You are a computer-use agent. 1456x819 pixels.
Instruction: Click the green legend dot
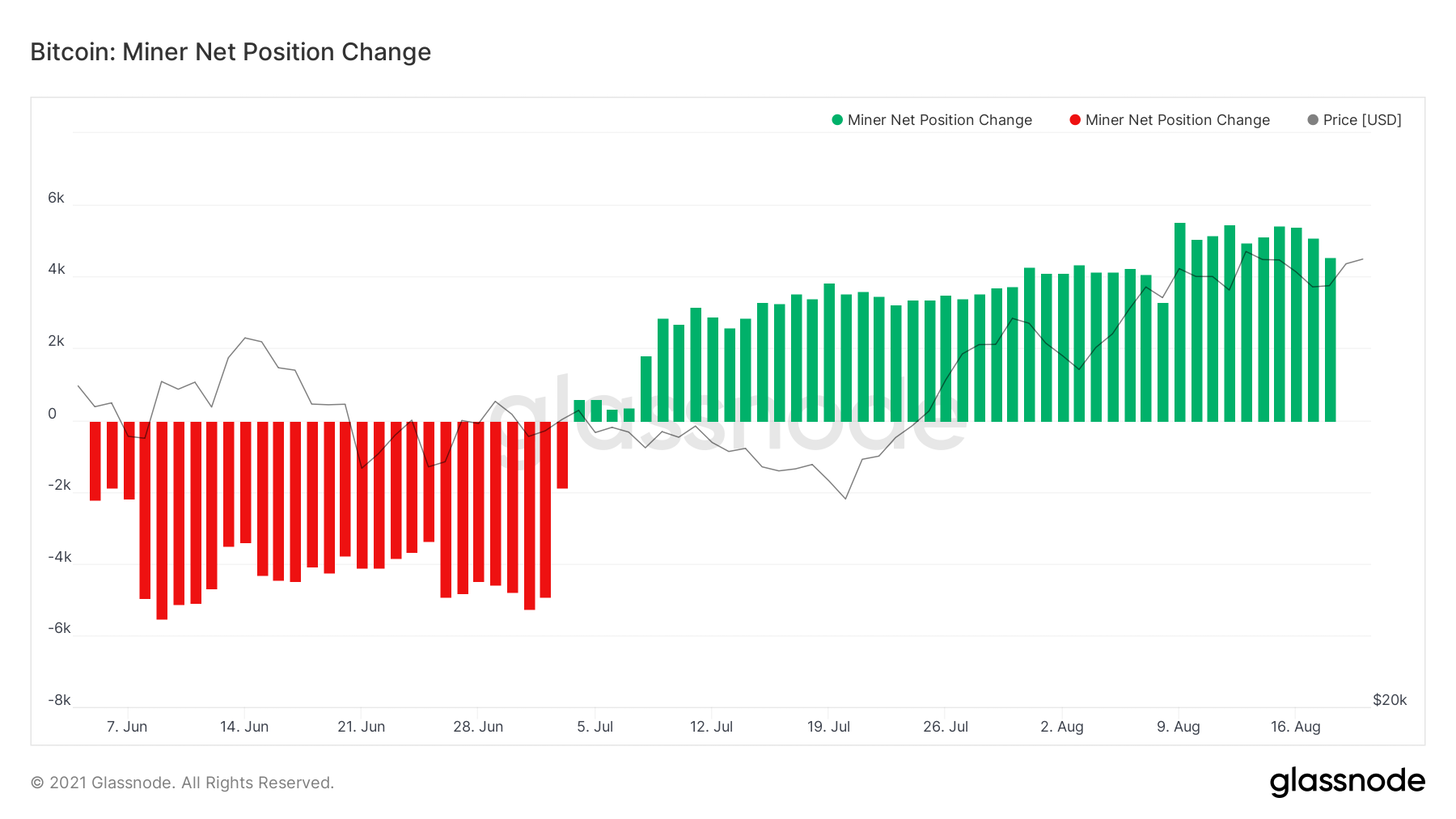[837, 120]
